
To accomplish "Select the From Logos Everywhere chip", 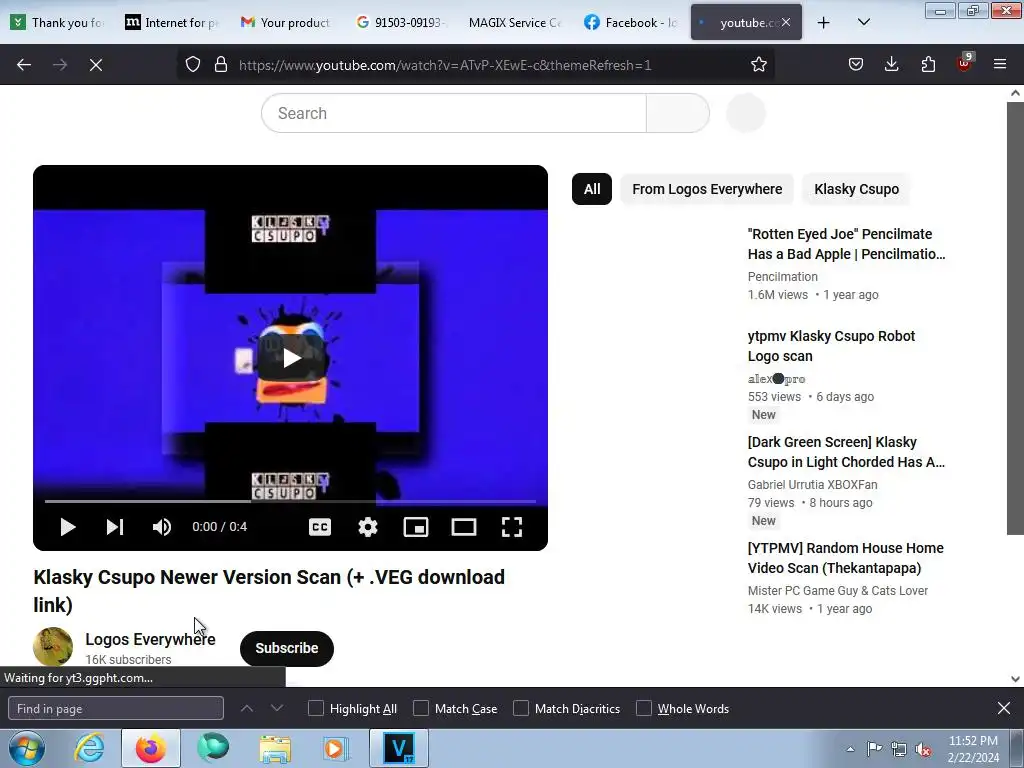I will (707, 189).
